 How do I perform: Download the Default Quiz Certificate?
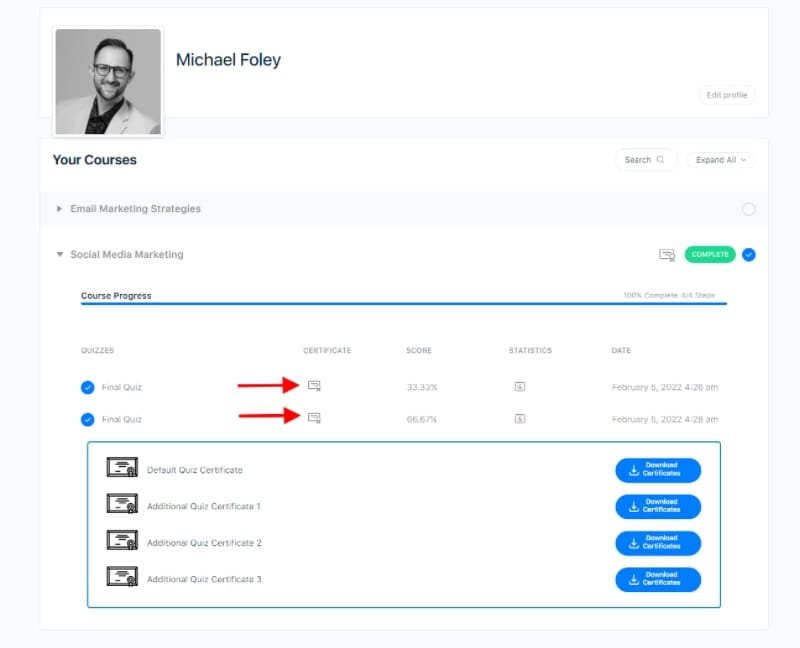(x=658, y=470)
